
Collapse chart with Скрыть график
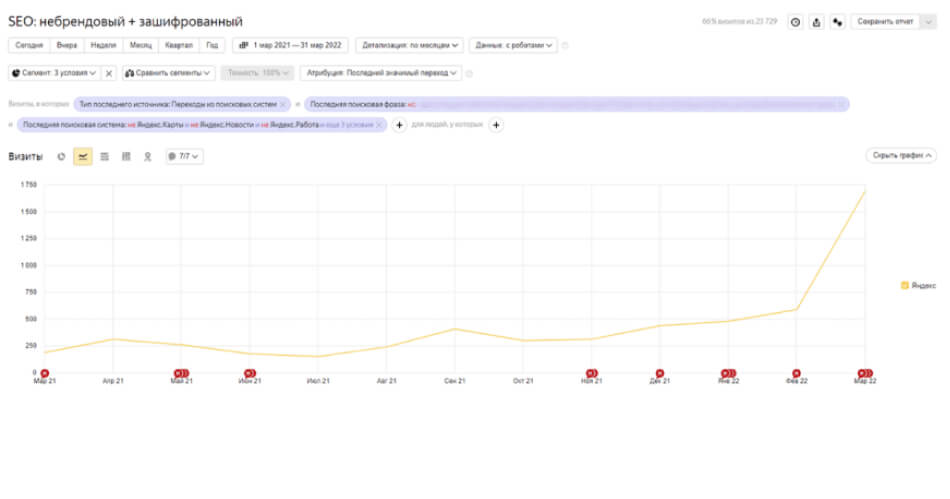coord(902,156)
